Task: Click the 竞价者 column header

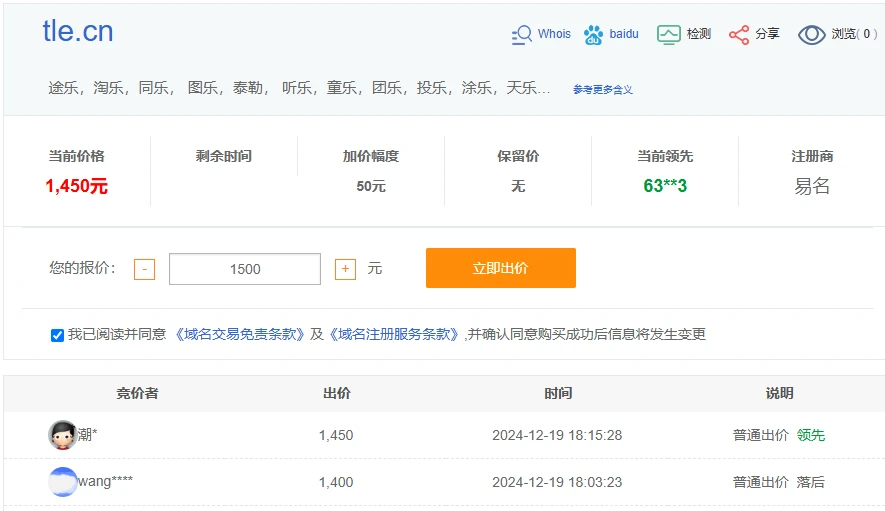Action: pos(137,393)
